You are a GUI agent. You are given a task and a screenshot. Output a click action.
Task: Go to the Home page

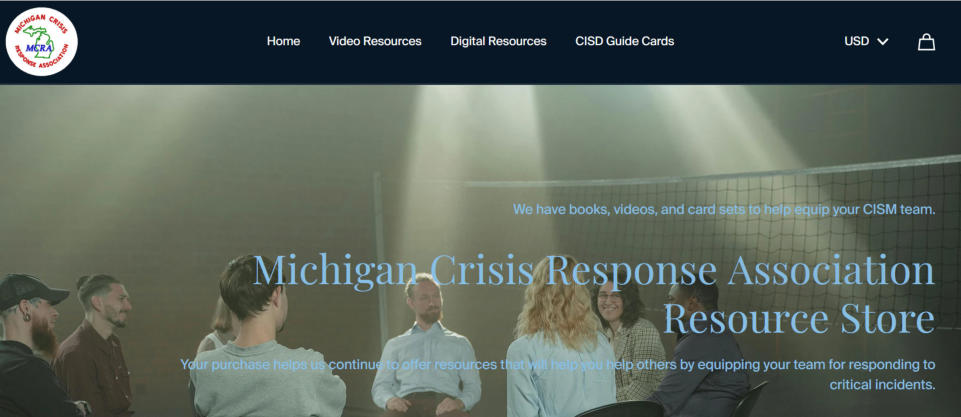click(283, 41)
